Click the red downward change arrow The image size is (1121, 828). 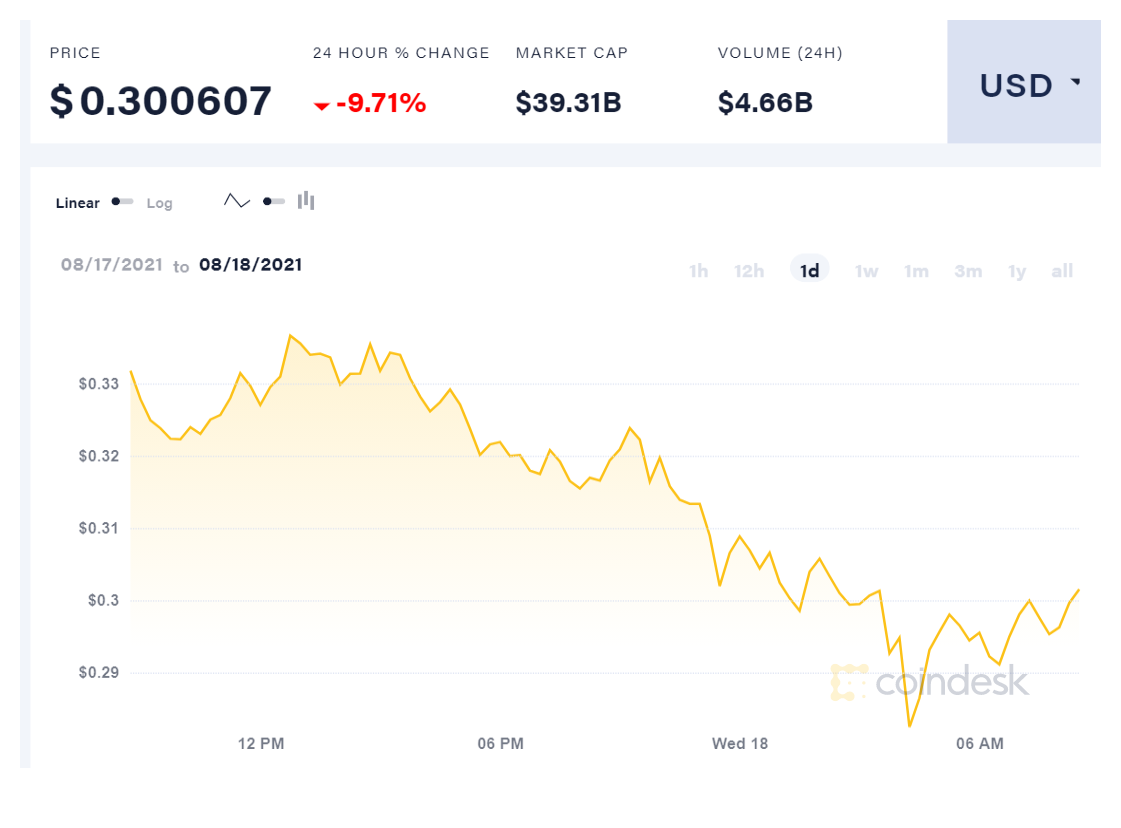click(322, 105)
